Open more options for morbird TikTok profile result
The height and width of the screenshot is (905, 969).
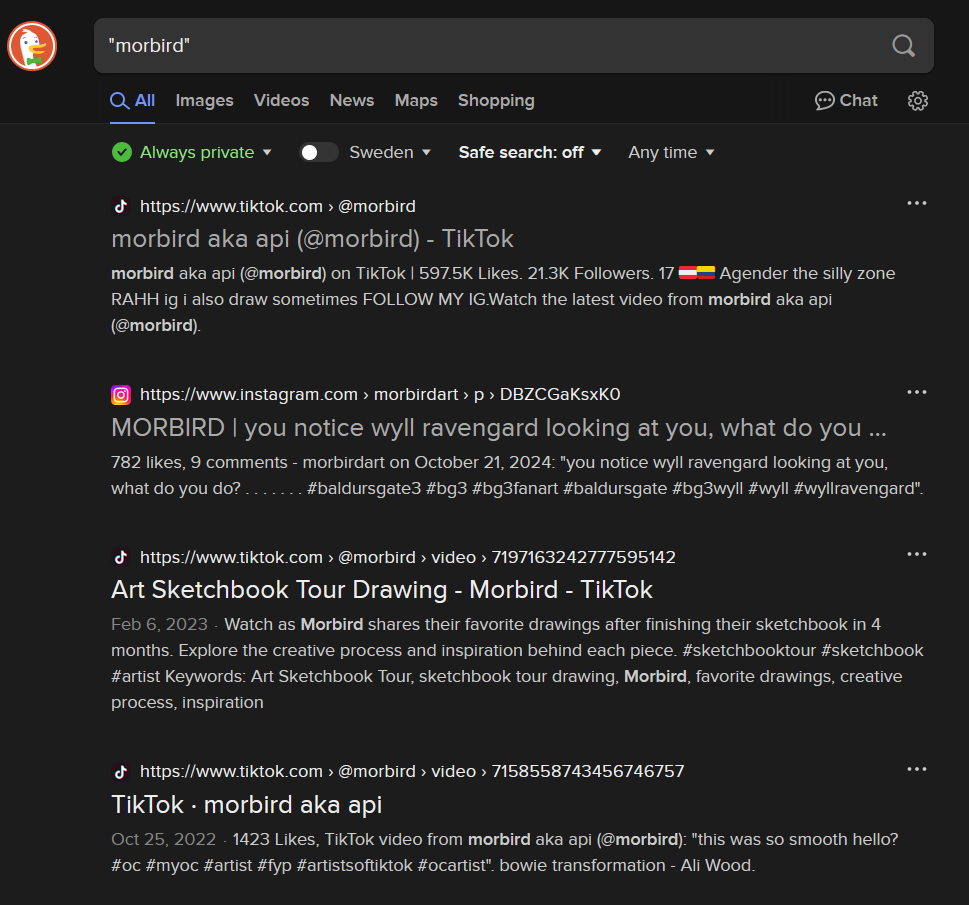(x=916, y=203)
